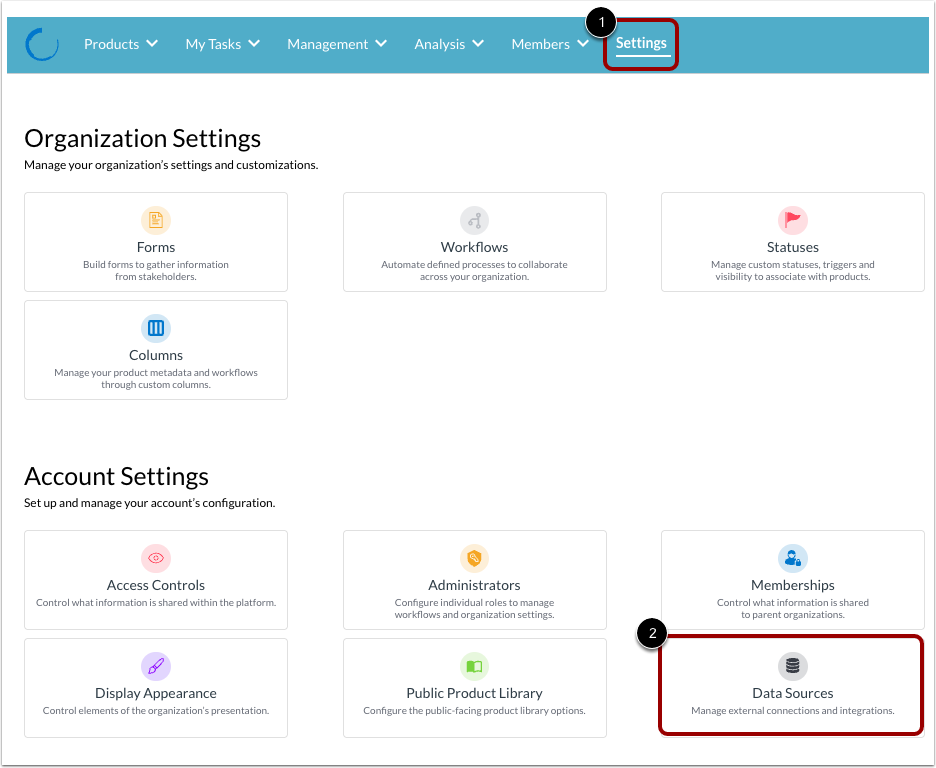Click the Public Product Library book icon
Viewport: 936px width, 768px height.
(474, 666)
